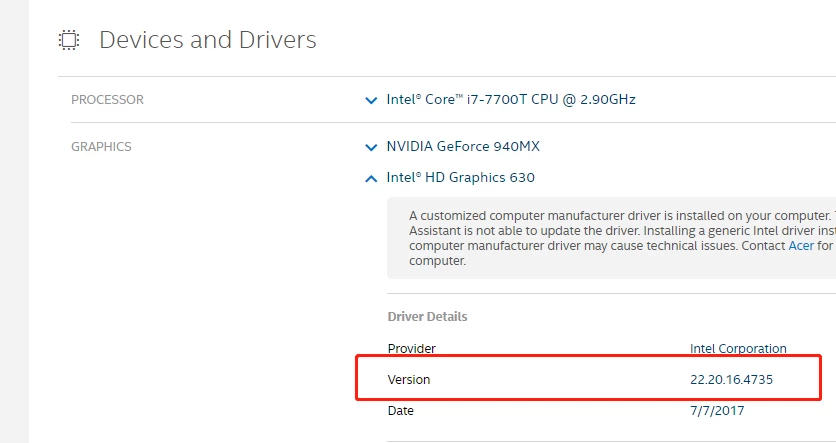
Task: Click the NVIDIA GeForce 940MX entry
Action: 463,147
